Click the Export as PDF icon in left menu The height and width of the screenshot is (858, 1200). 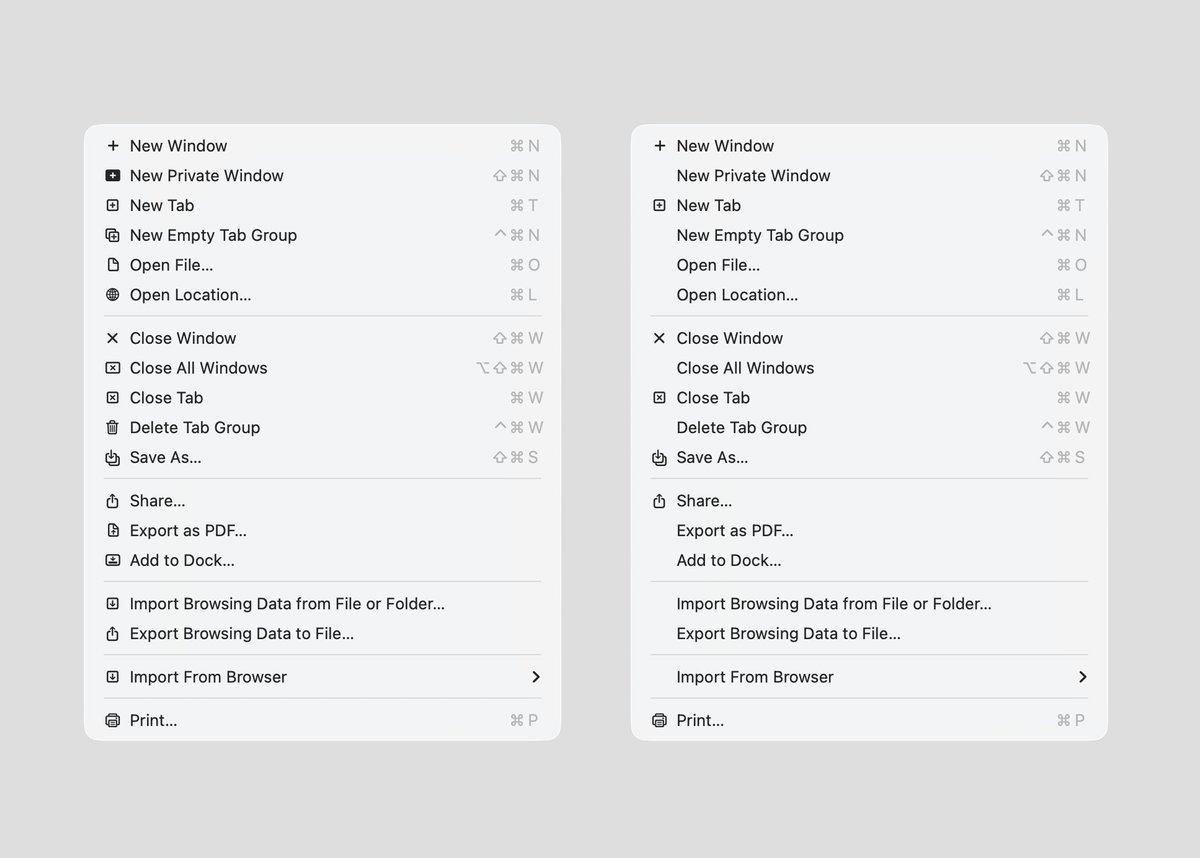coord(112,531)
